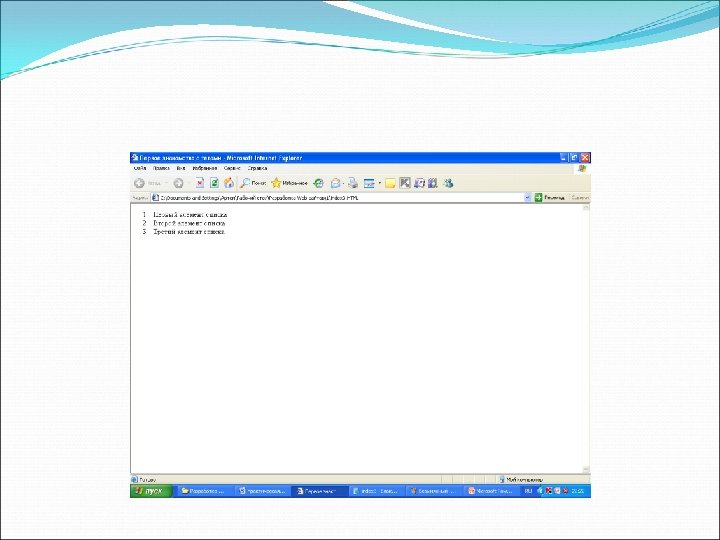Click the History toolbar icon
720x540 pixels.
click(318, 183)
